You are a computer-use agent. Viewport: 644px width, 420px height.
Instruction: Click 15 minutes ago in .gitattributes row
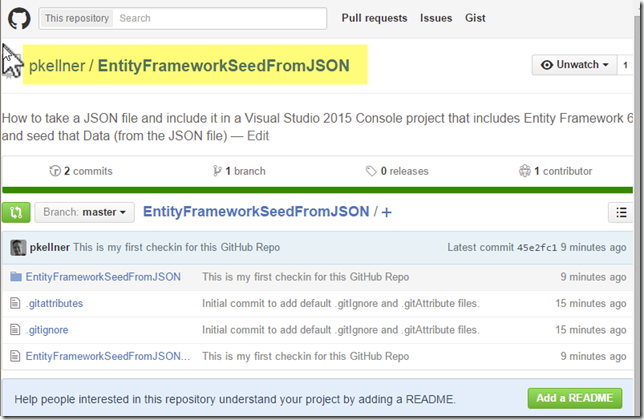(x=591, y=303)
